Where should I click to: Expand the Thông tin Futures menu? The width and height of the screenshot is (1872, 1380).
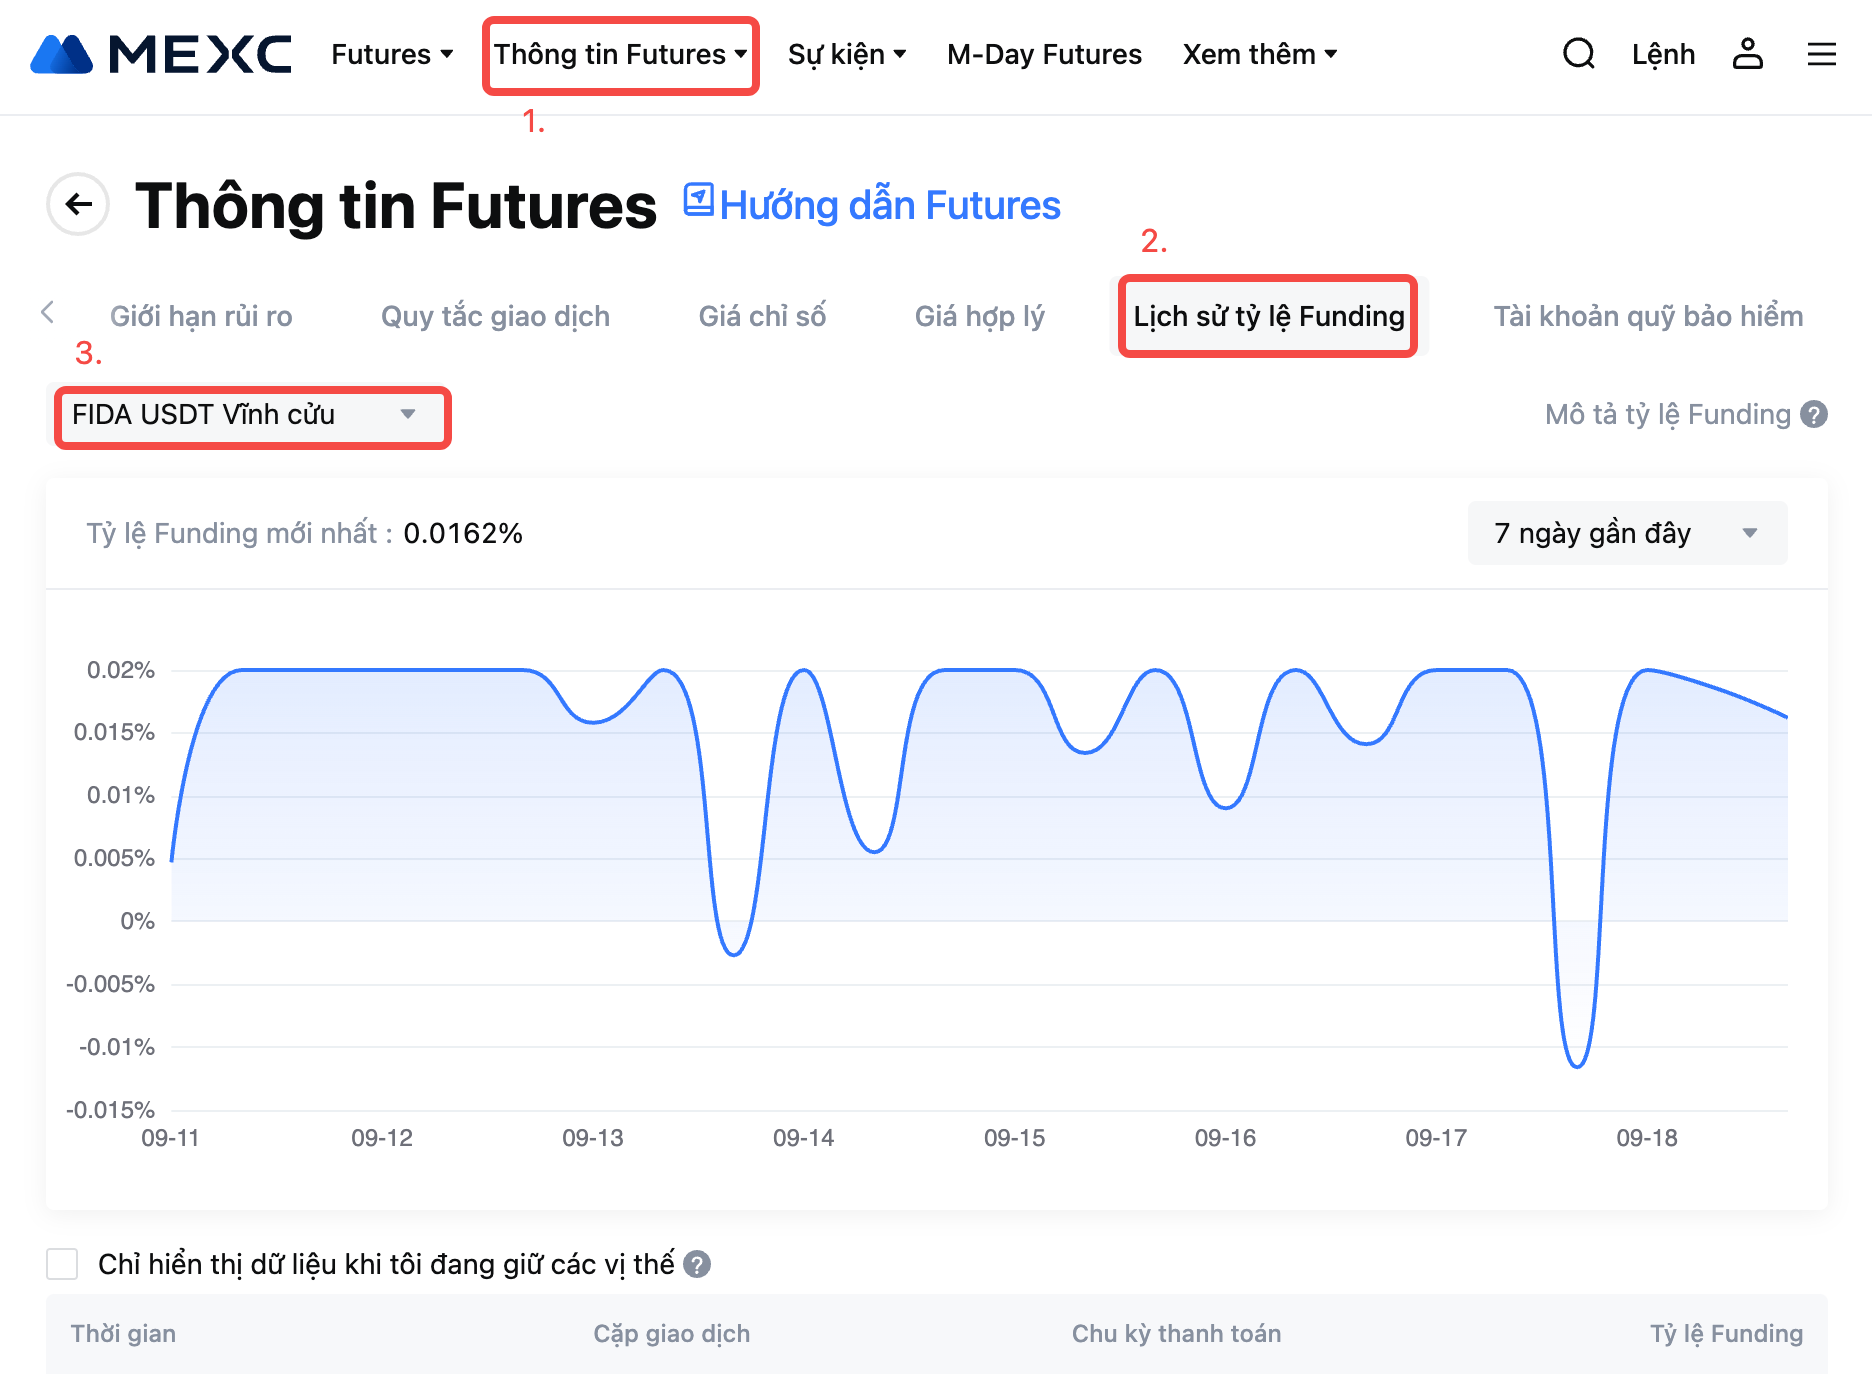pos(620,55)
